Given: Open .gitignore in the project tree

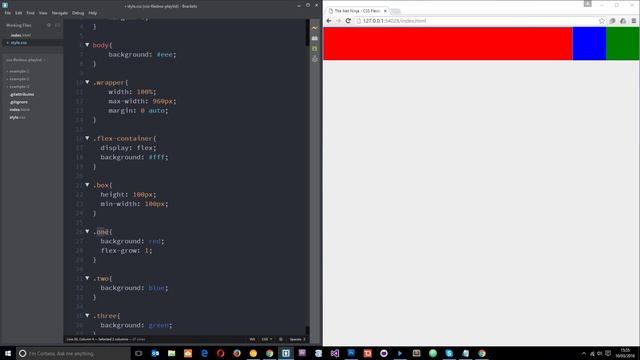Looking at the screenshot, I should coord(19,102).
